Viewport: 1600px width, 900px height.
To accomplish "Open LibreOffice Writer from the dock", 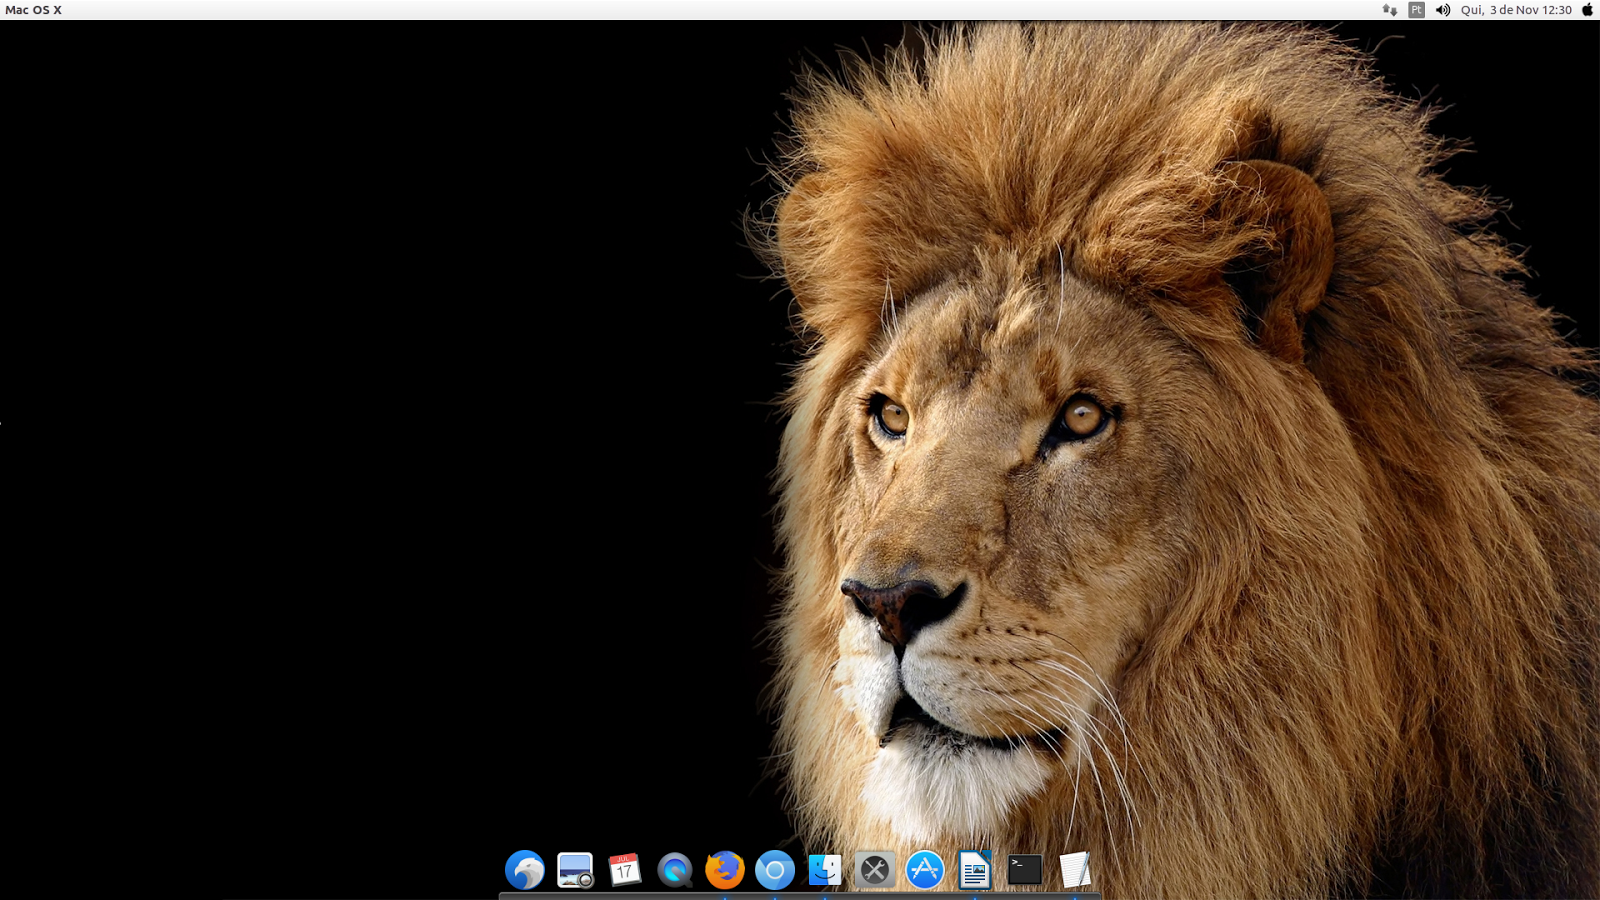I will point(975,870).
